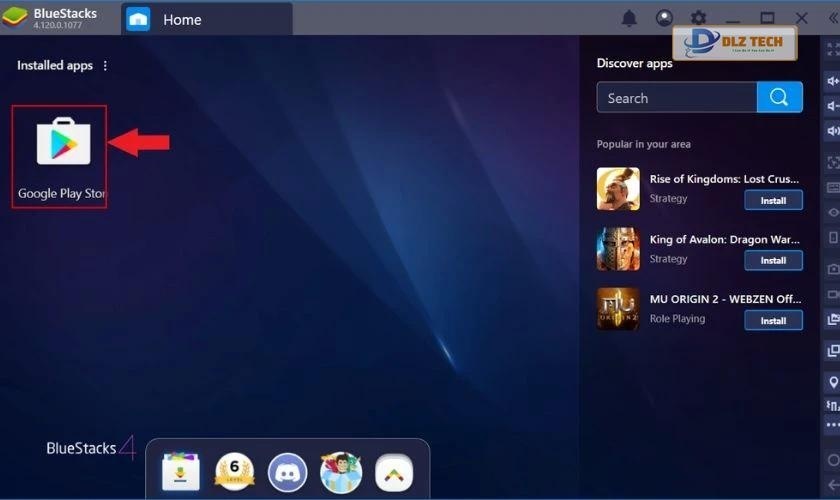Open the King of Avalon game thumbnail
This screenshot has width=840, height=500.
(618, 249)
